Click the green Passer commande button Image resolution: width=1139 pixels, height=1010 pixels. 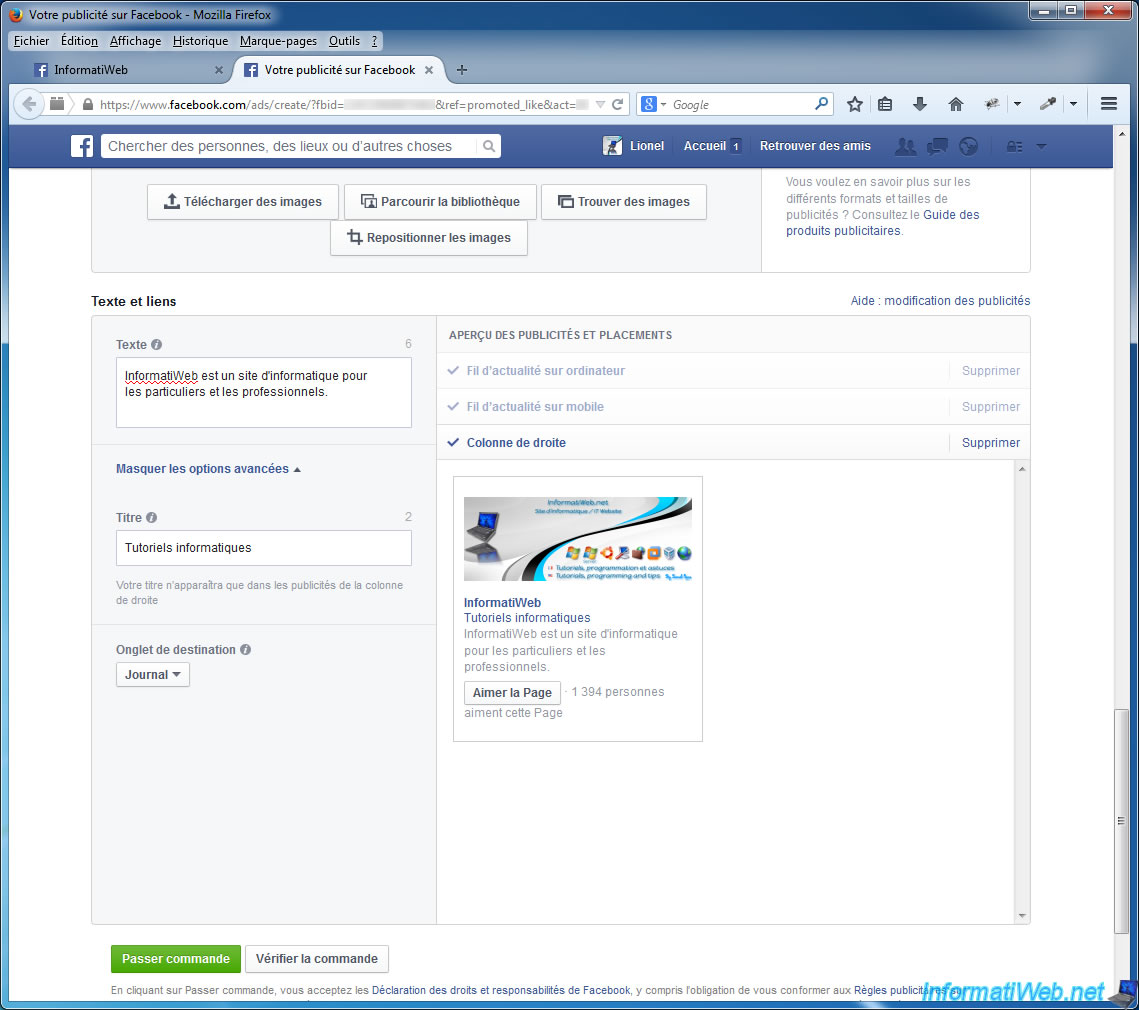176,958
